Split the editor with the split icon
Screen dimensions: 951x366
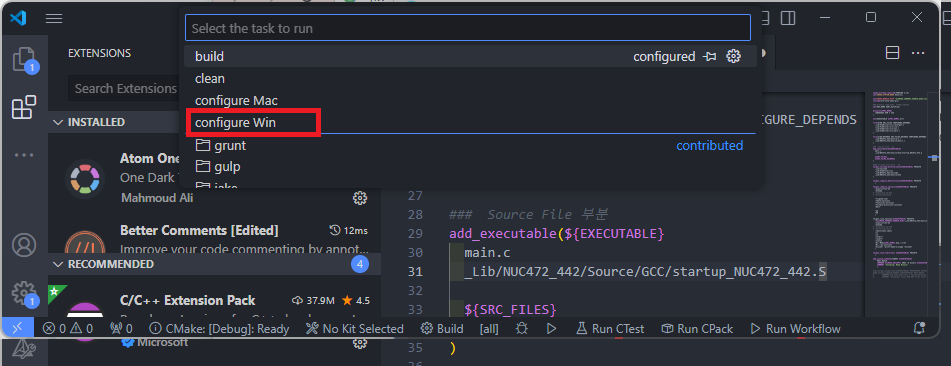pyautogui.click(x=892, y=53)
